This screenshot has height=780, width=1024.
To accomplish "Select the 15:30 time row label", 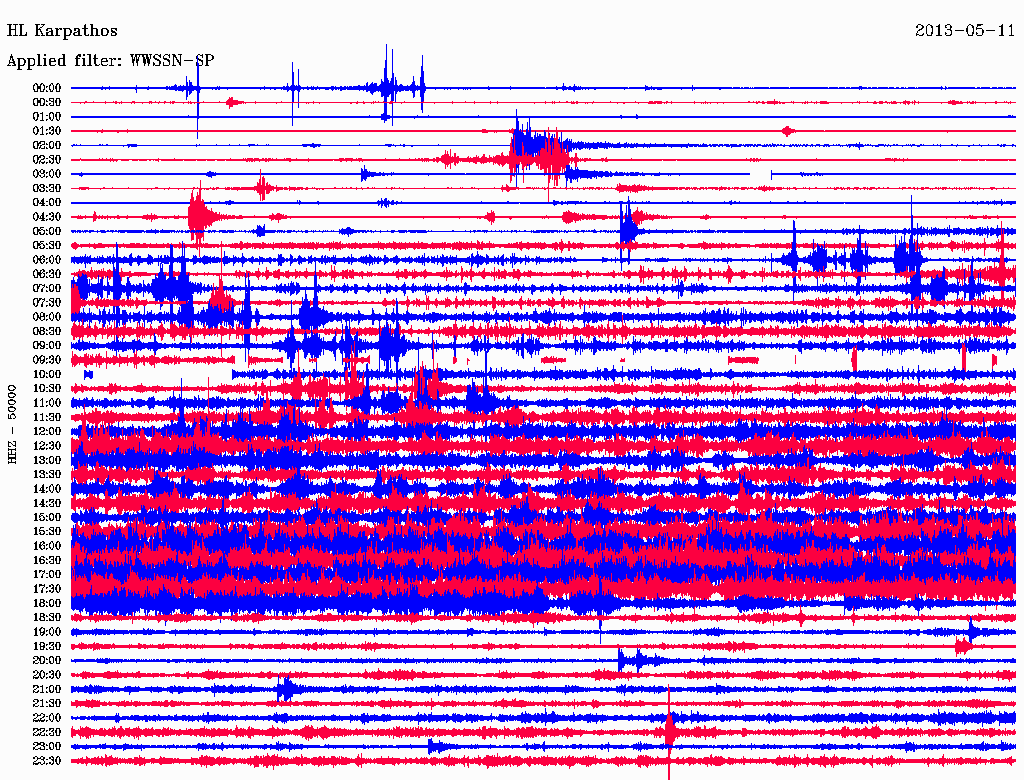I will coord(47,532).
